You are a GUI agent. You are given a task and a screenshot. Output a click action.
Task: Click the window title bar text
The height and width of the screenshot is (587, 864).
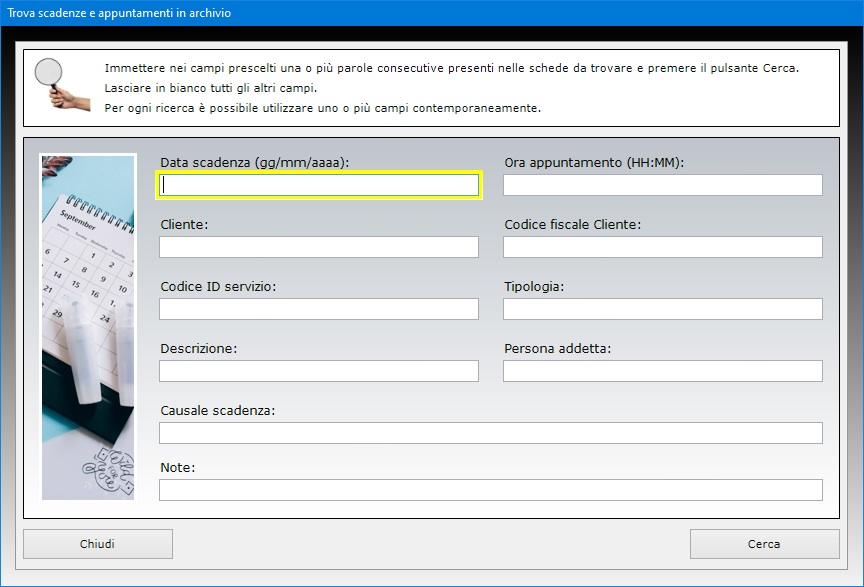click(x=119, y=13)
